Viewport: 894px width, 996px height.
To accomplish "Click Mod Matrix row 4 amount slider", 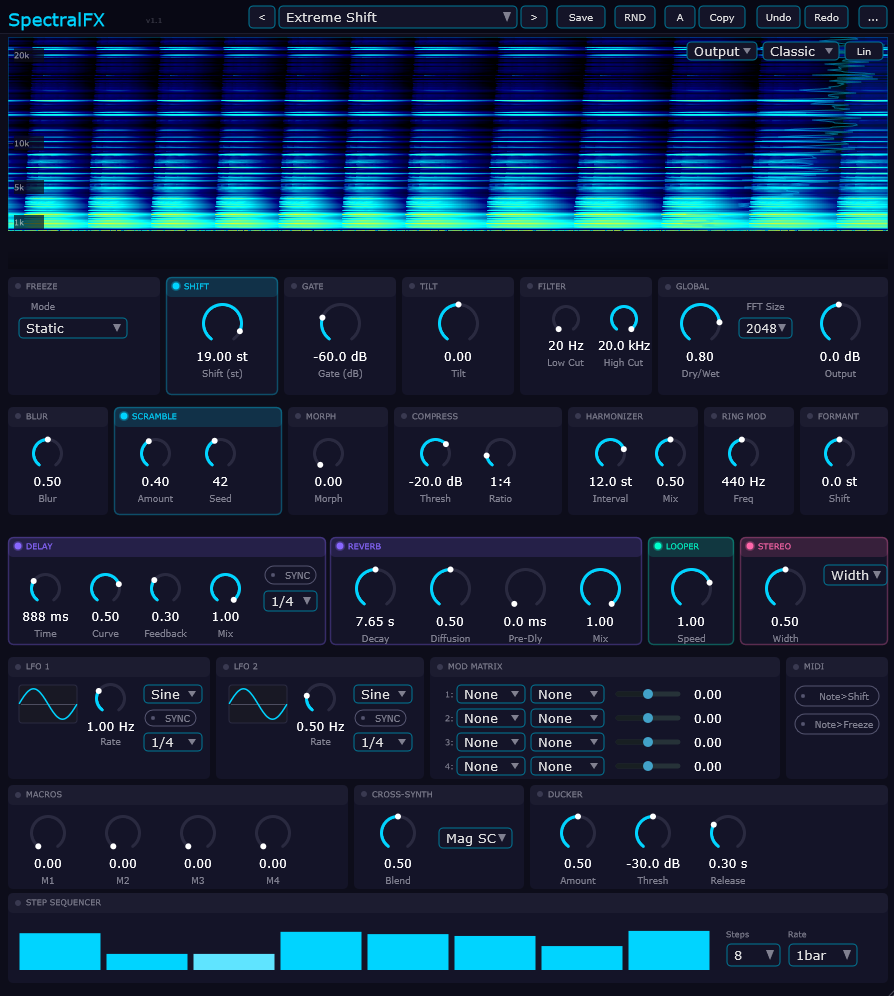I will pyautogui.click(x=648, y=767).
